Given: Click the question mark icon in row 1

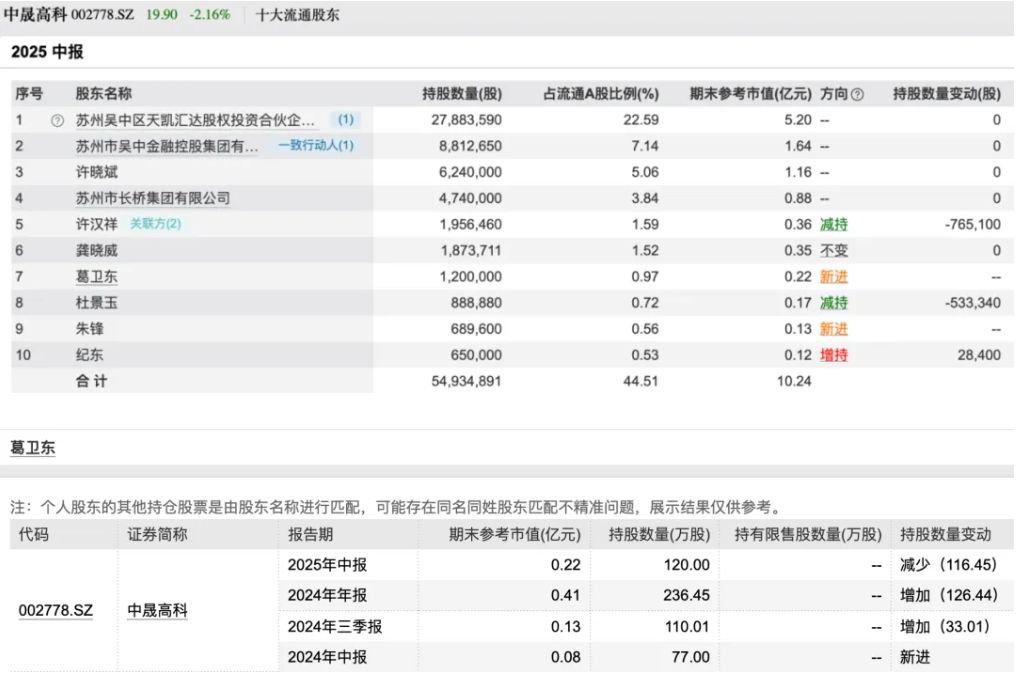Looking at the screenshot, I should click(x=57, y=120).
